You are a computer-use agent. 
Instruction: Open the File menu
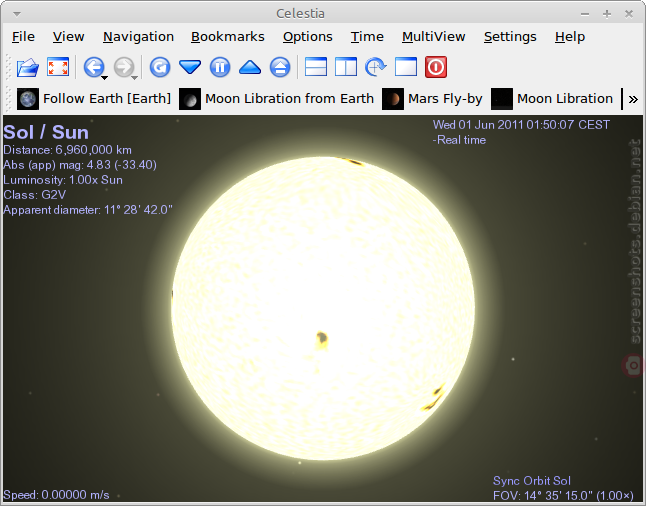[x=23, y=37]
